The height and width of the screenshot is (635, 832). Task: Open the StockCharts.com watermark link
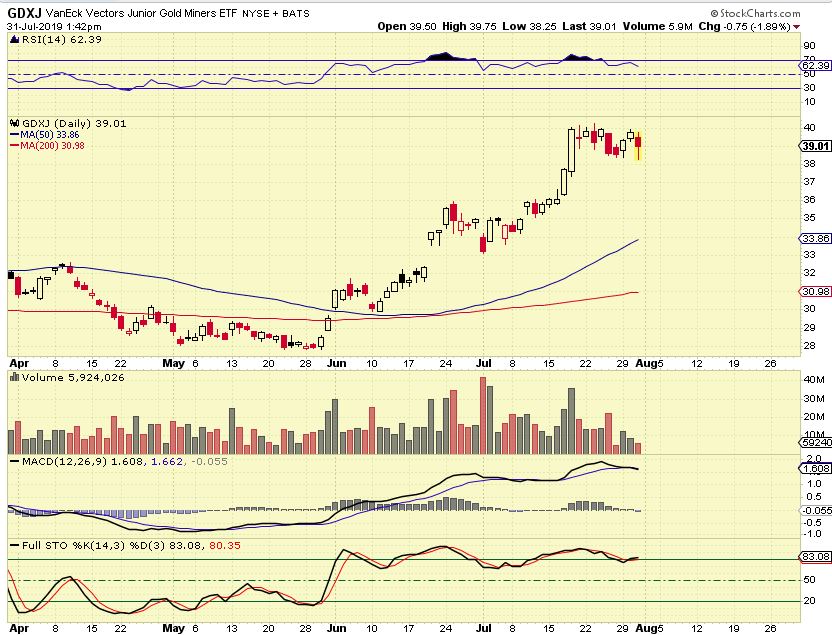click(760, 13)
